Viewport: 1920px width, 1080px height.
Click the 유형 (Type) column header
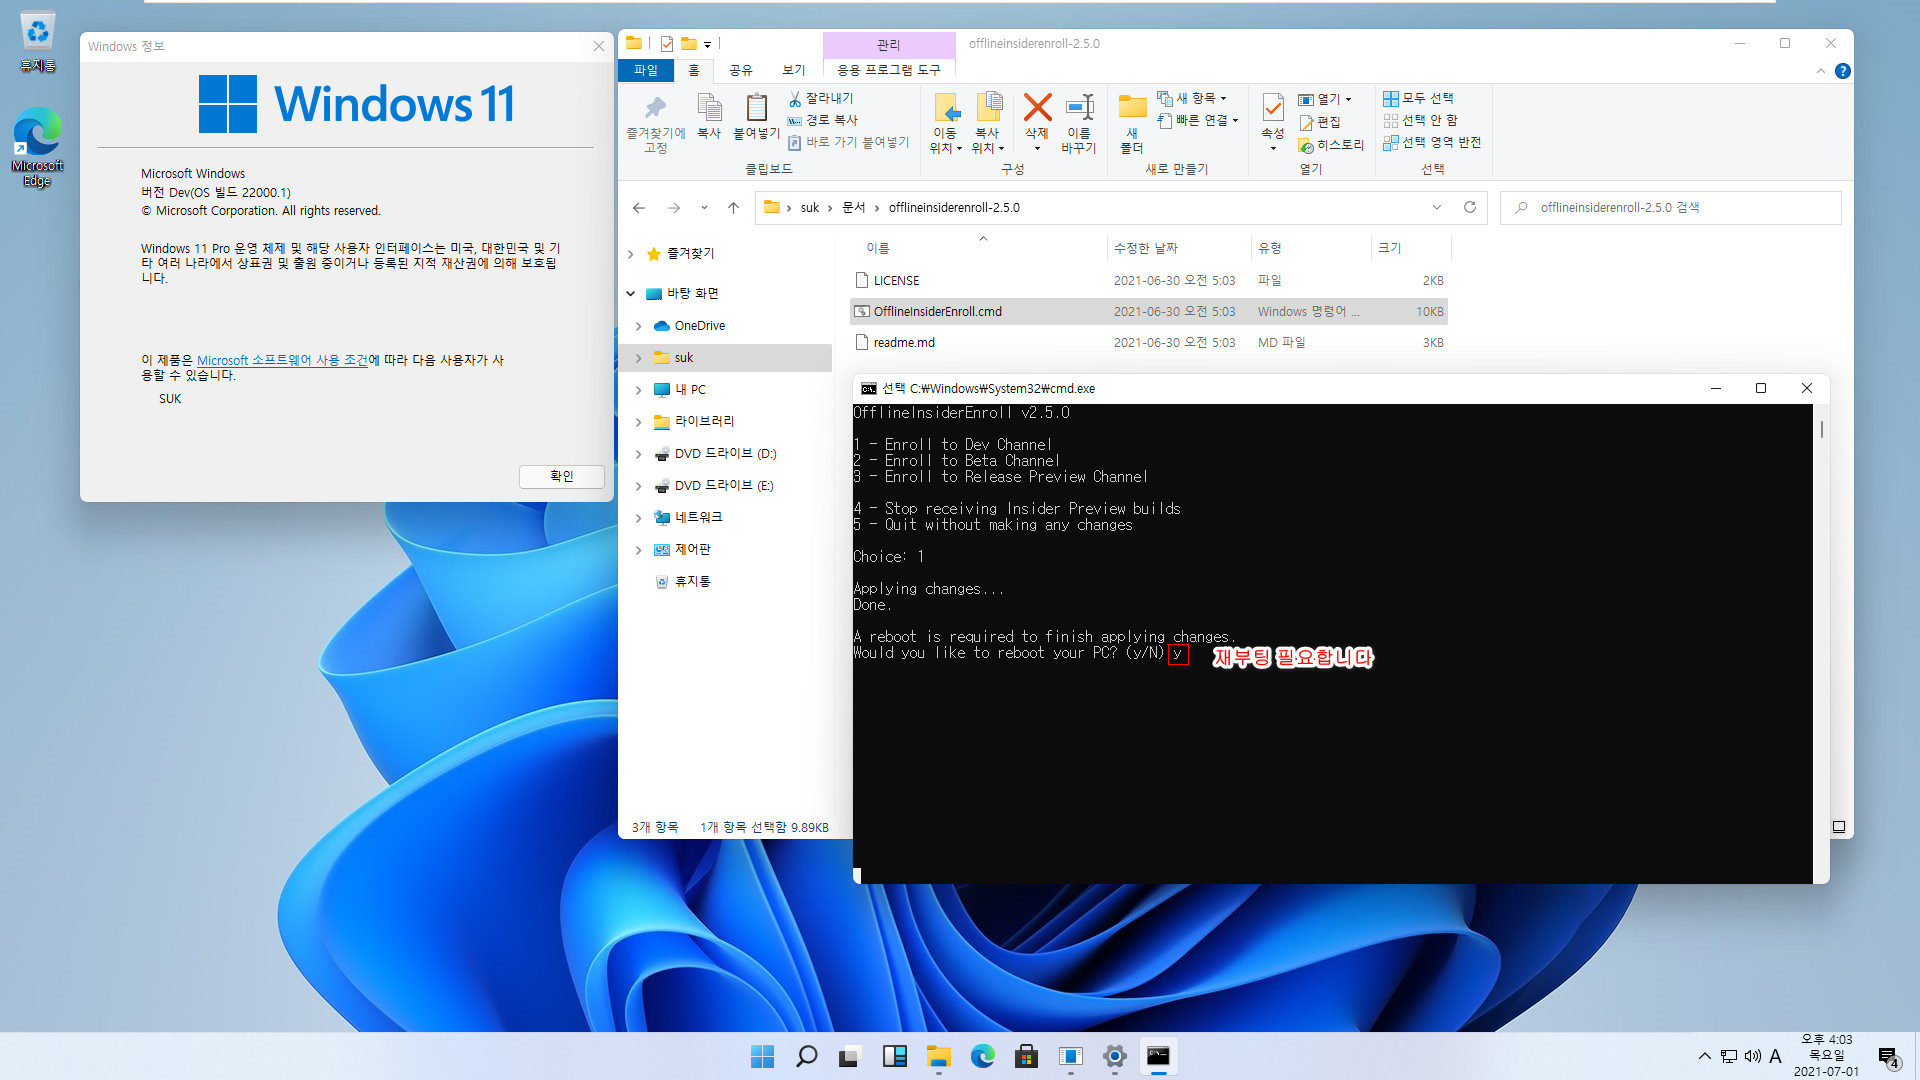[x=1270, y=248]
